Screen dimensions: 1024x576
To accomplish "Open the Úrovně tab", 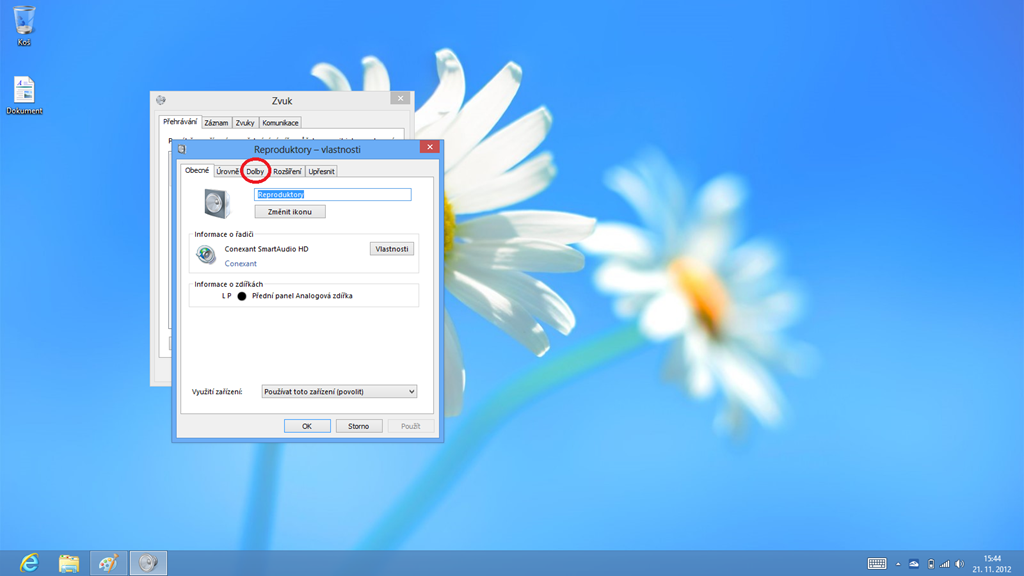I will [x=228, y=171].
